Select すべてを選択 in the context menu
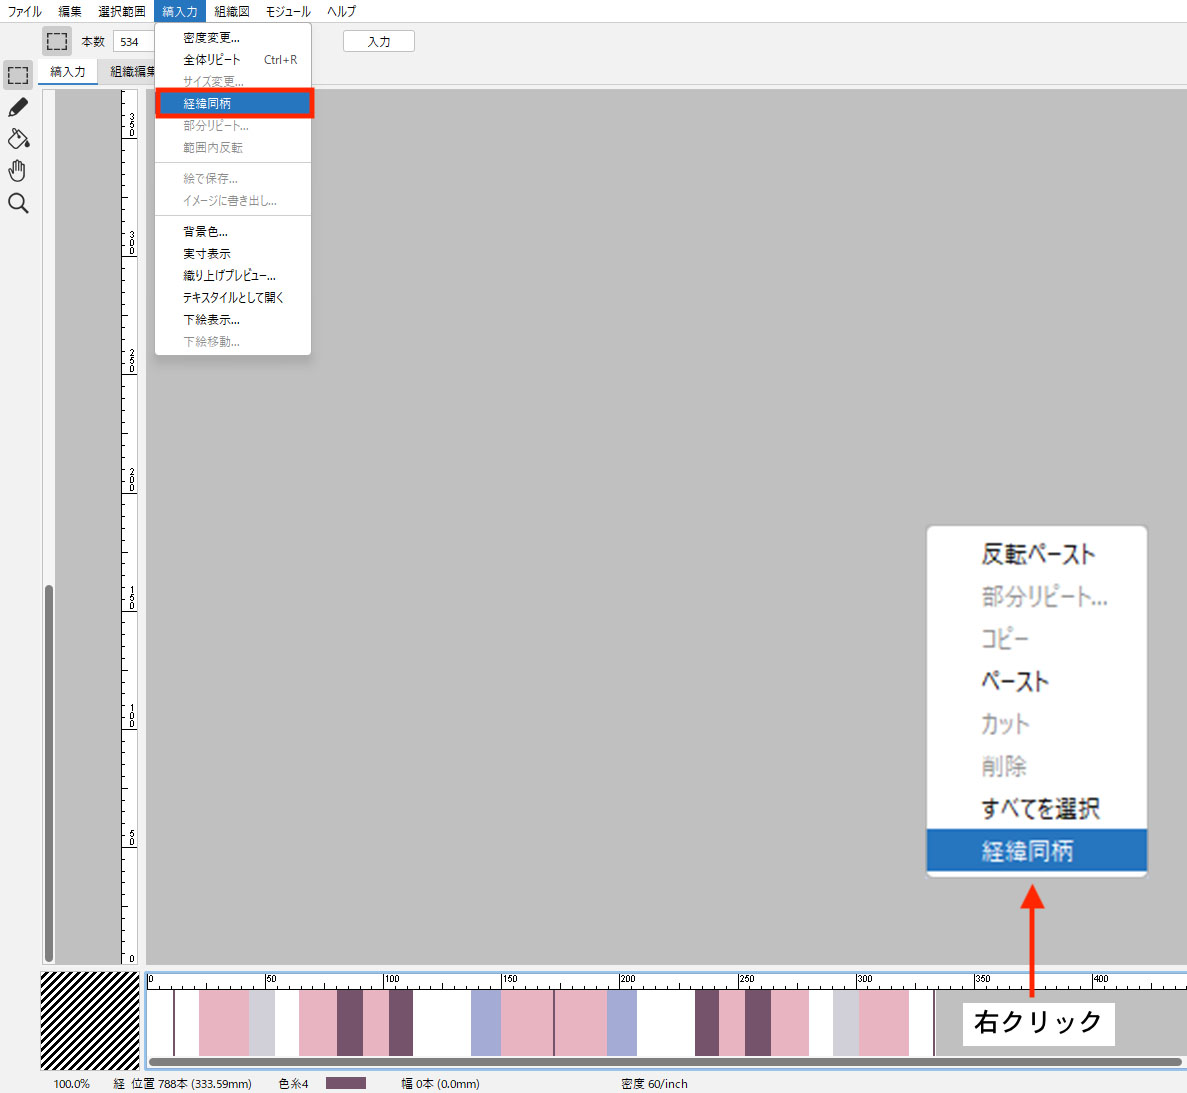Image resolution: width=1187 pixels, height=1093 pixels. [x=1040, y=808]
